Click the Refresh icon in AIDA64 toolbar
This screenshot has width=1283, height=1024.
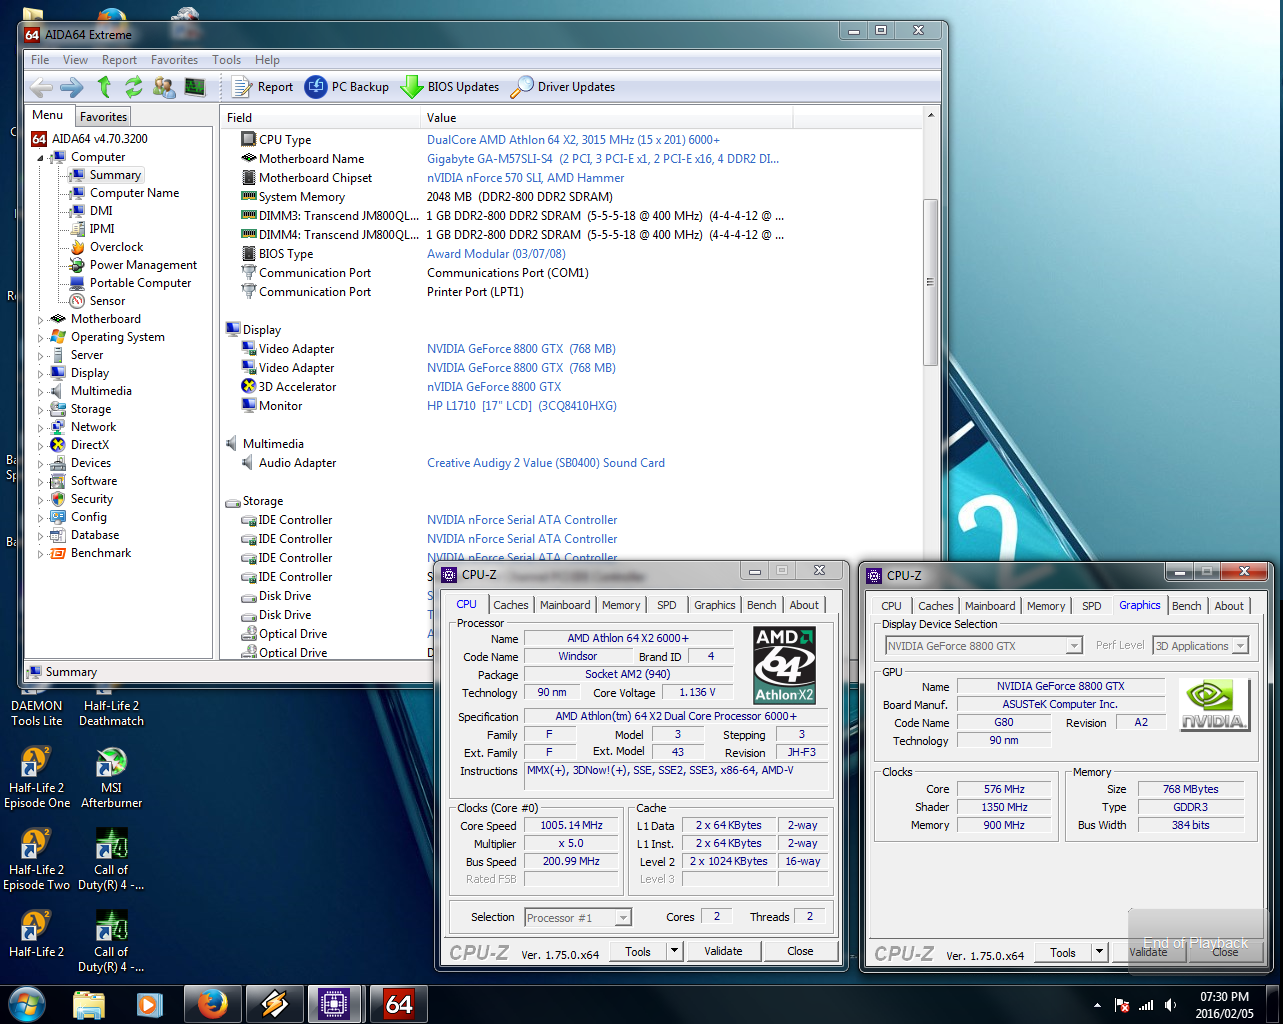tap(134, 87)
